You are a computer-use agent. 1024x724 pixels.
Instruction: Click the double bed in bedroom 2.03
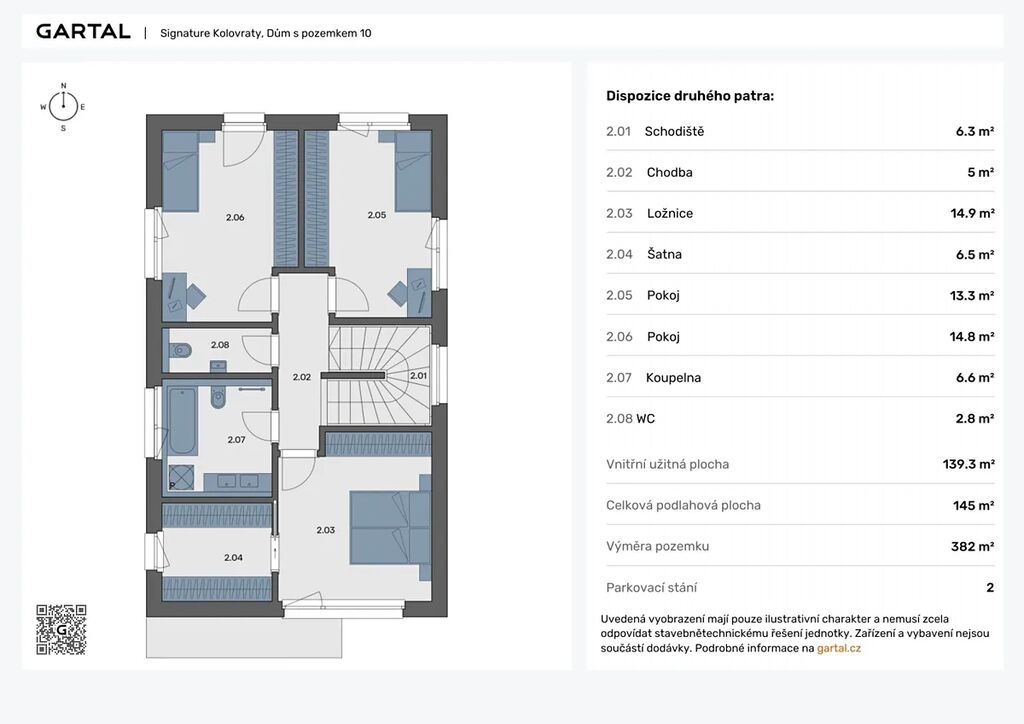389,527
